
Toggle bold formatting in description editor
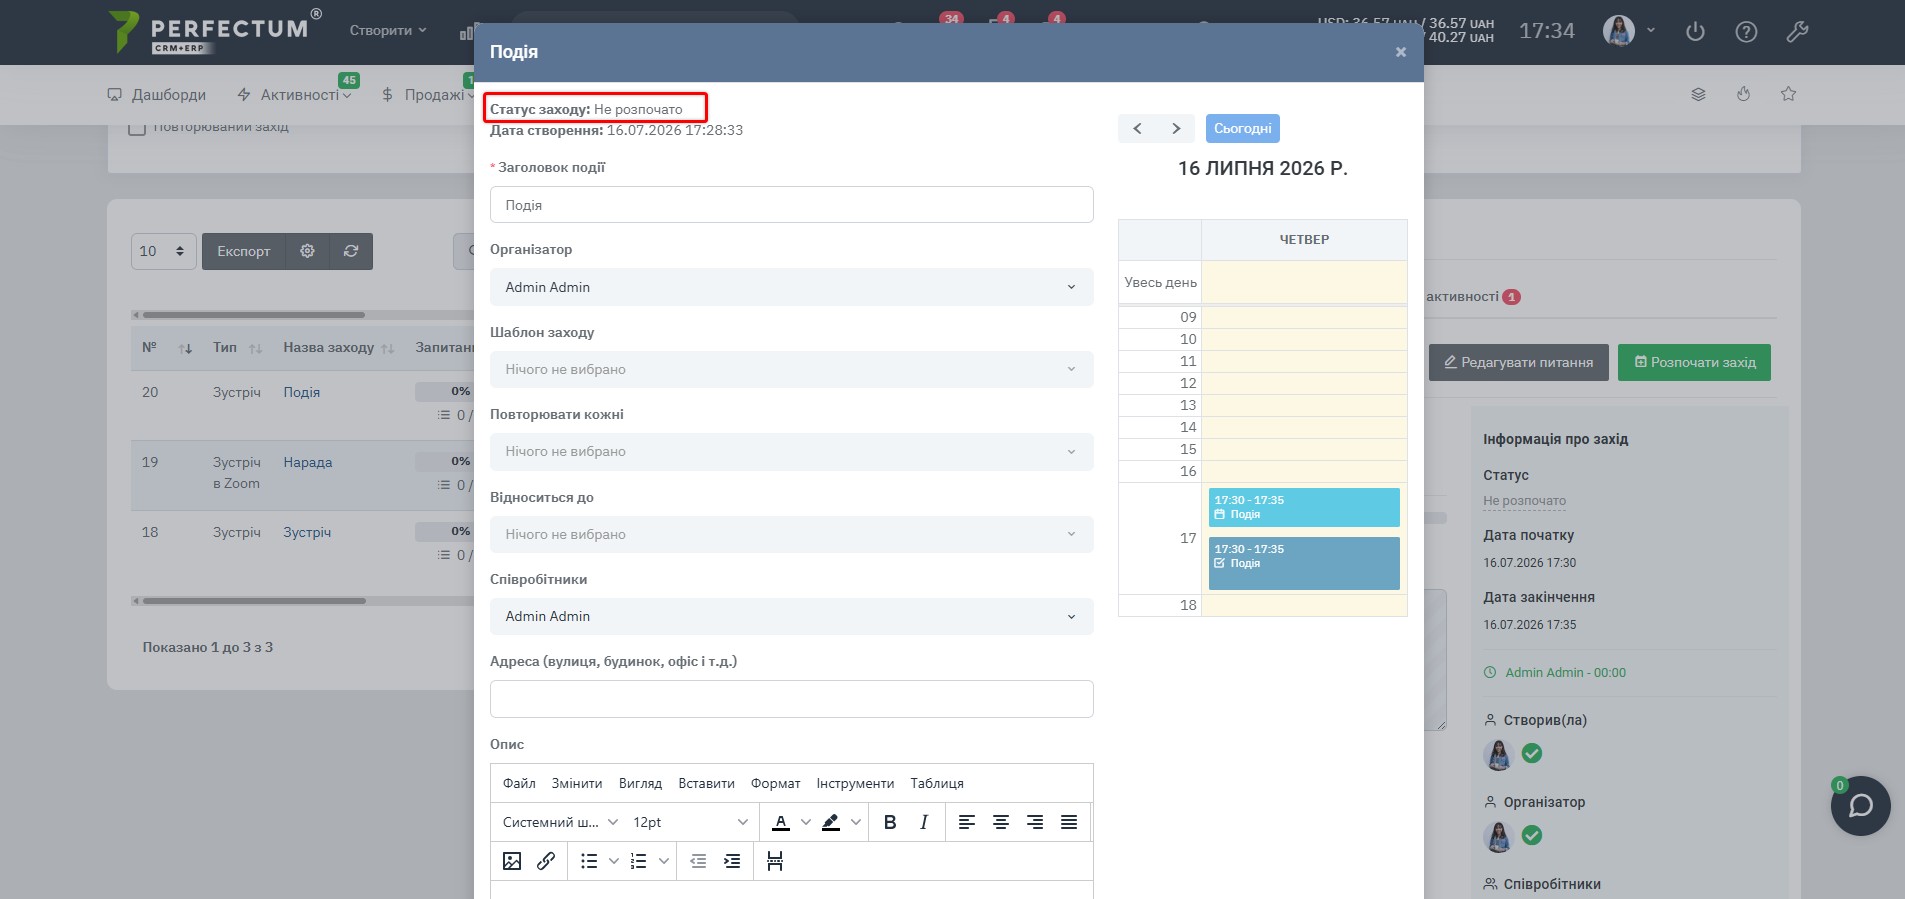(x=890, y=822)
